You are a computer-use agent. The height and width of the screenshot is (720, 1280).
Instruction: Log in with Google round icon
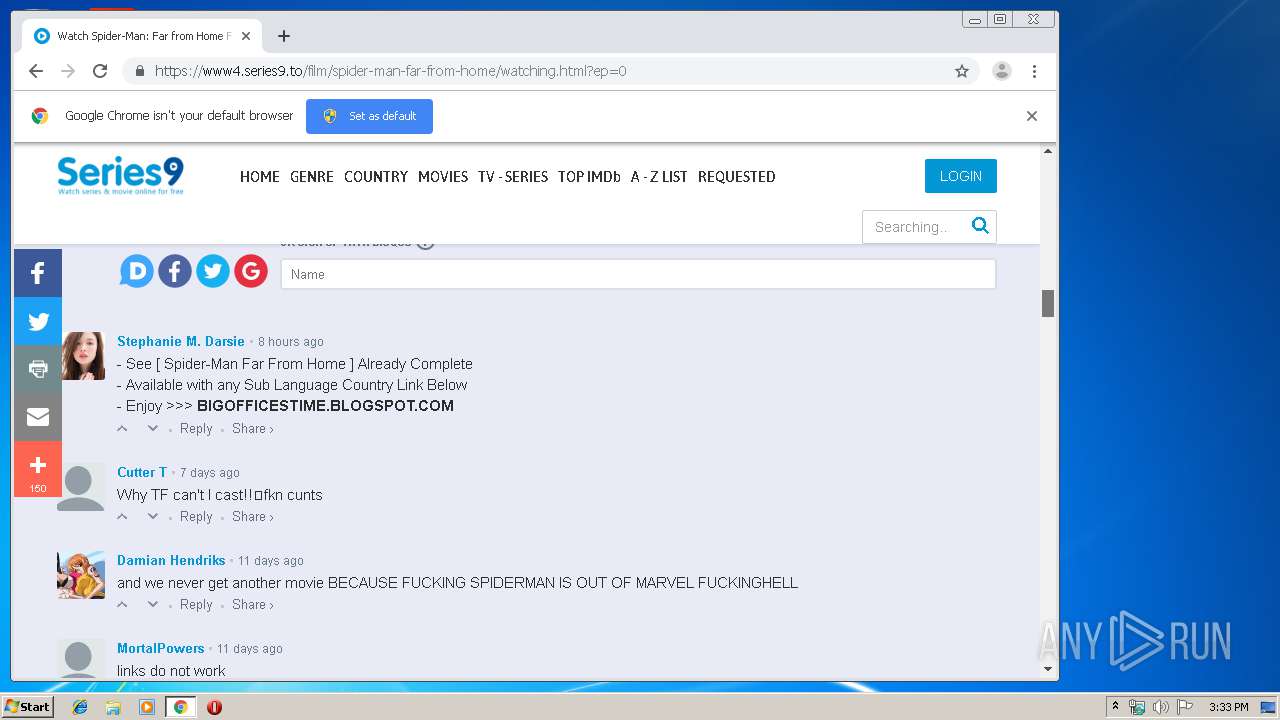coord(251,271)
